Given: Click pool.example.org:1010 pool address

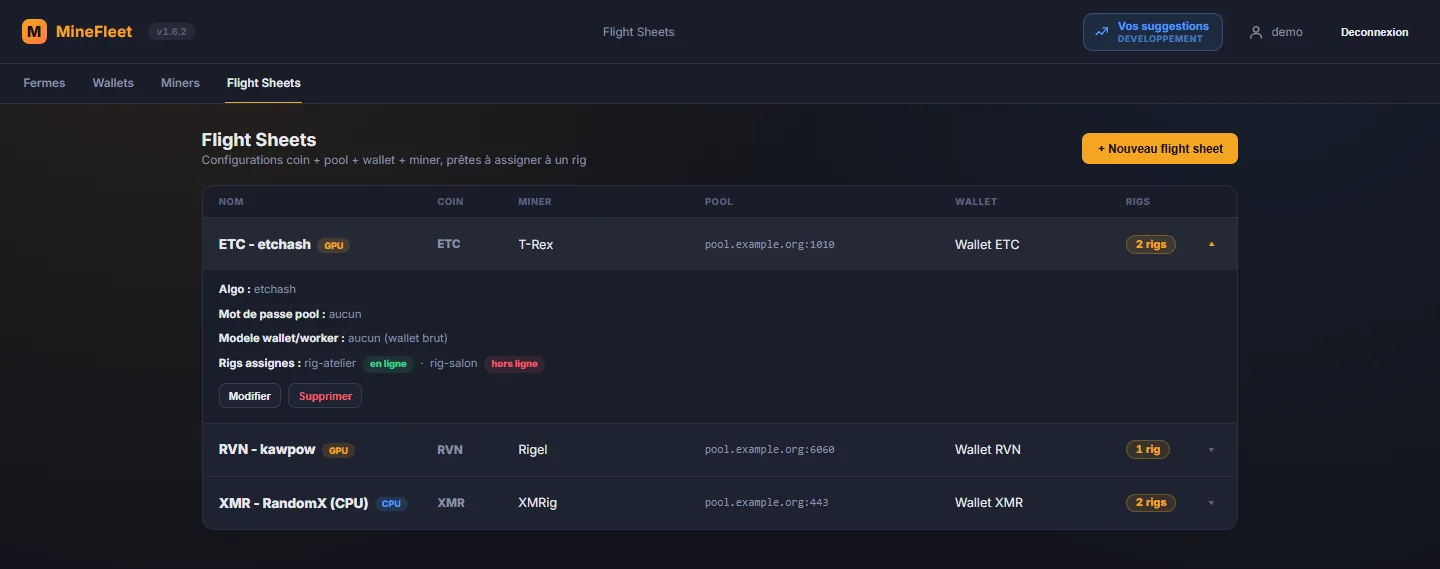Looking at the screenshot, I should 770,245.
